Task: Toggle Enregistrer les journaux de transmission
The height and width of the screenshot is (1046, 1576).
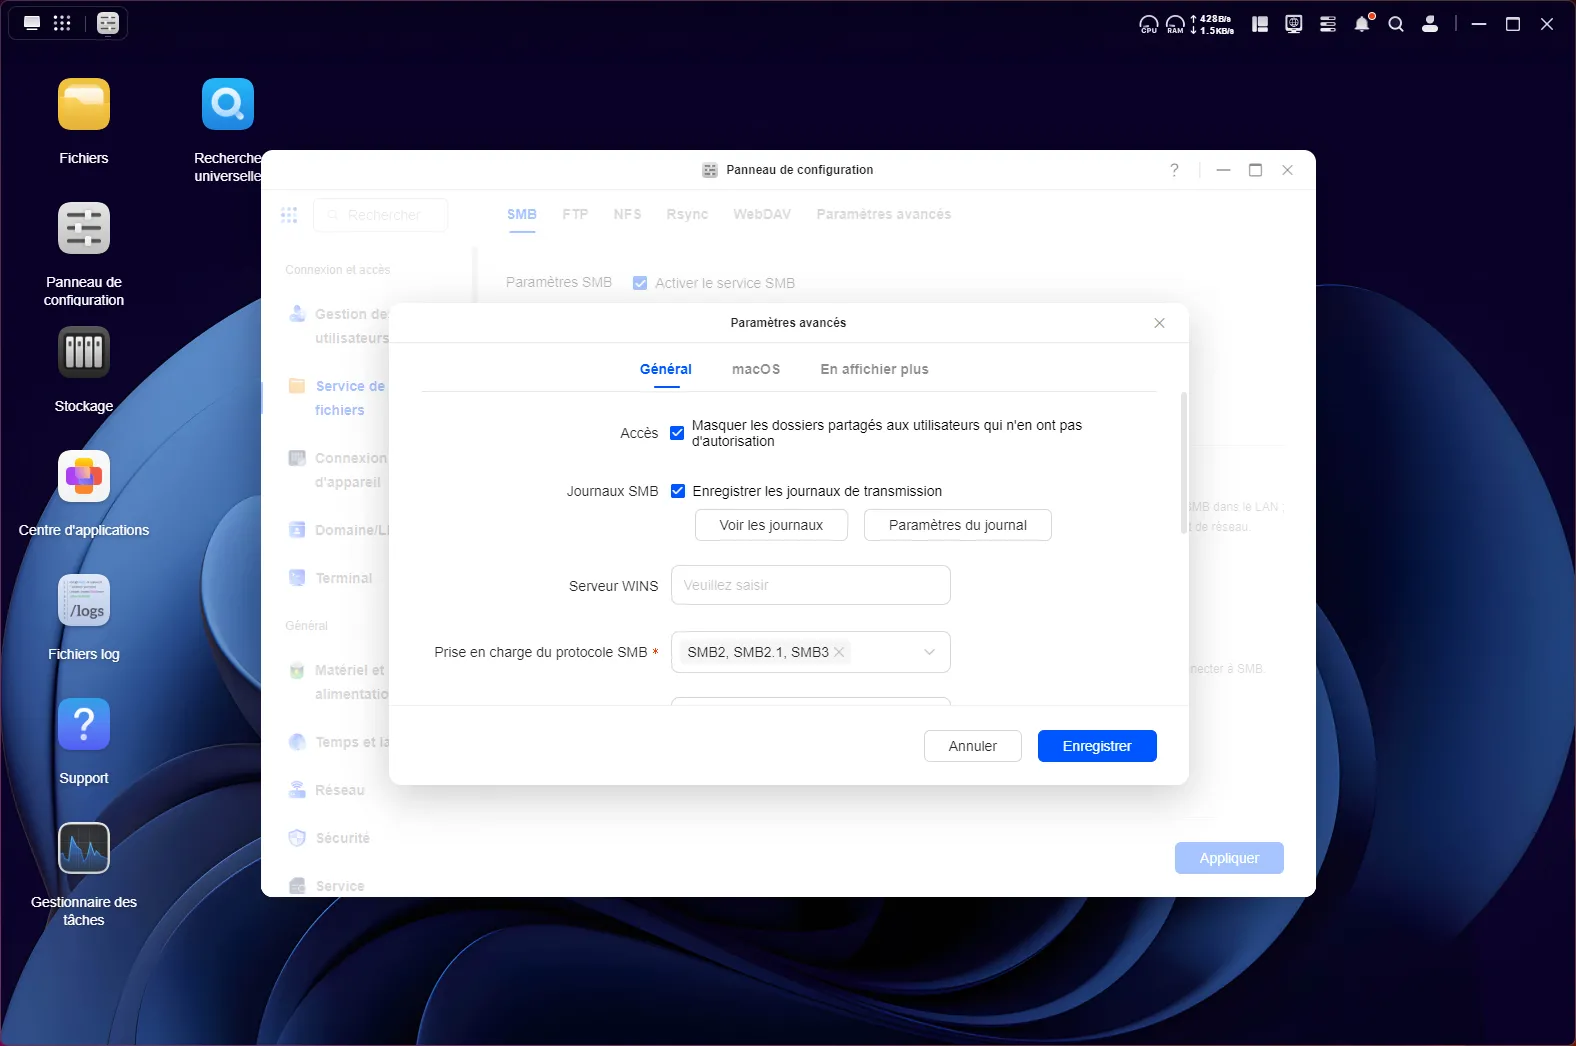Action: (677, 491)
